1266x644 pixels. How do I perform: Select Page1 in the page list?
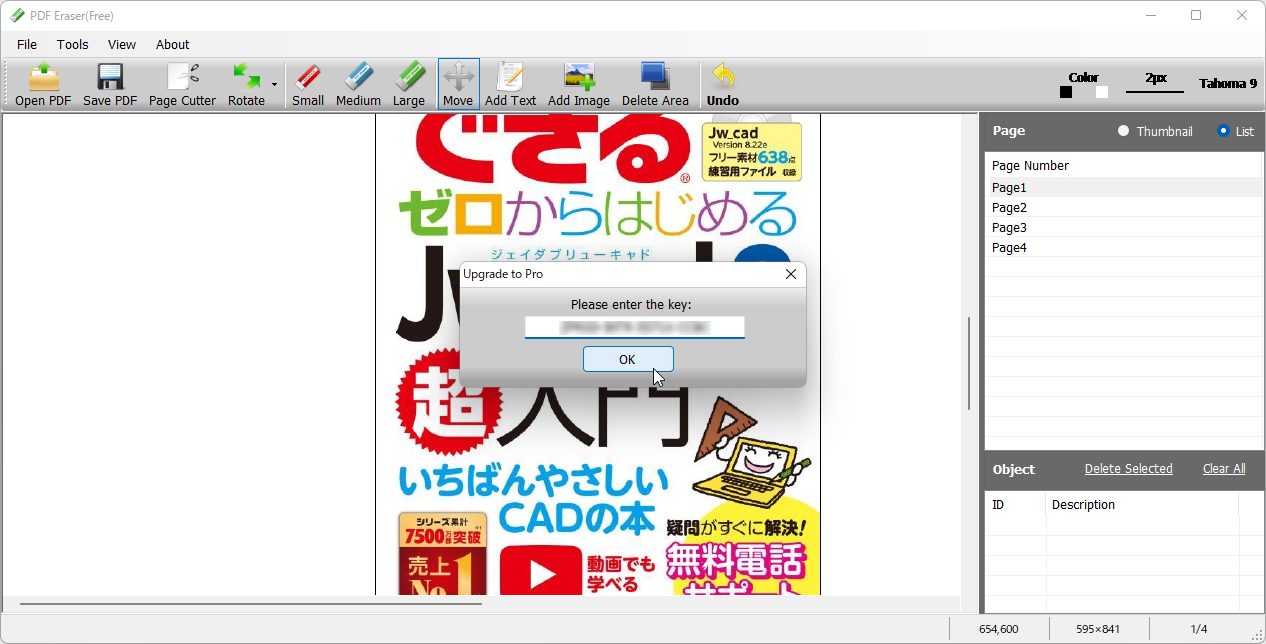[x=1123, y=187]
